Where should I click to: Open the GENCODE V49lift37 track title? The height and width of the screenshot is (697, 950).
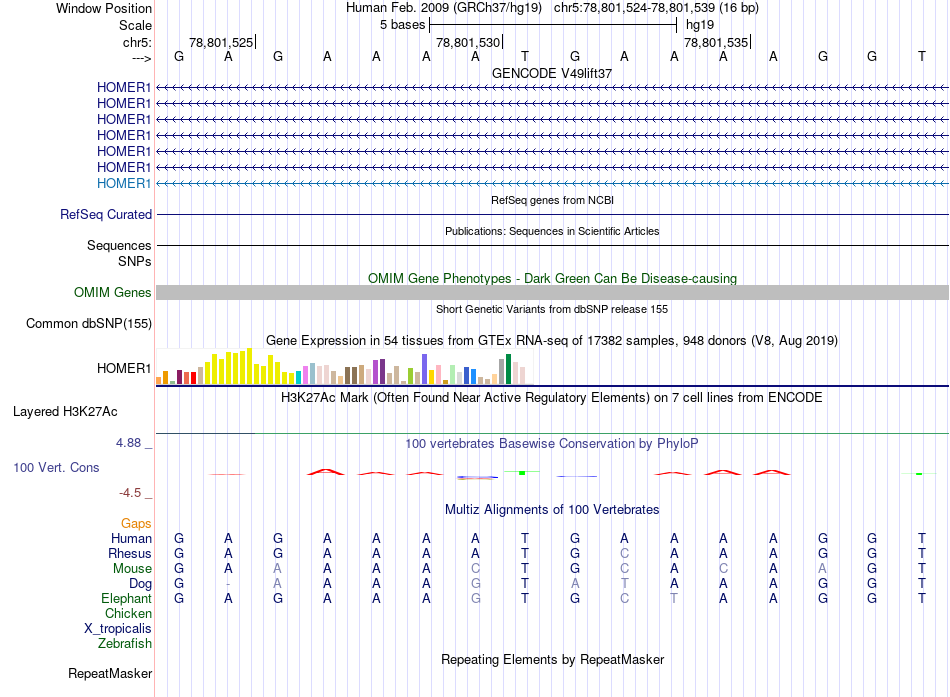[x=552, y=73]
